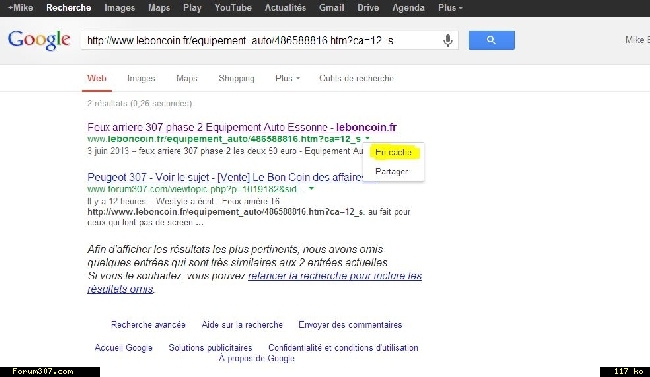Open 'Outils de recherche' search tools
Image resolution: width=650 pixels, height=377 pixels.
(x=357, y=78)
